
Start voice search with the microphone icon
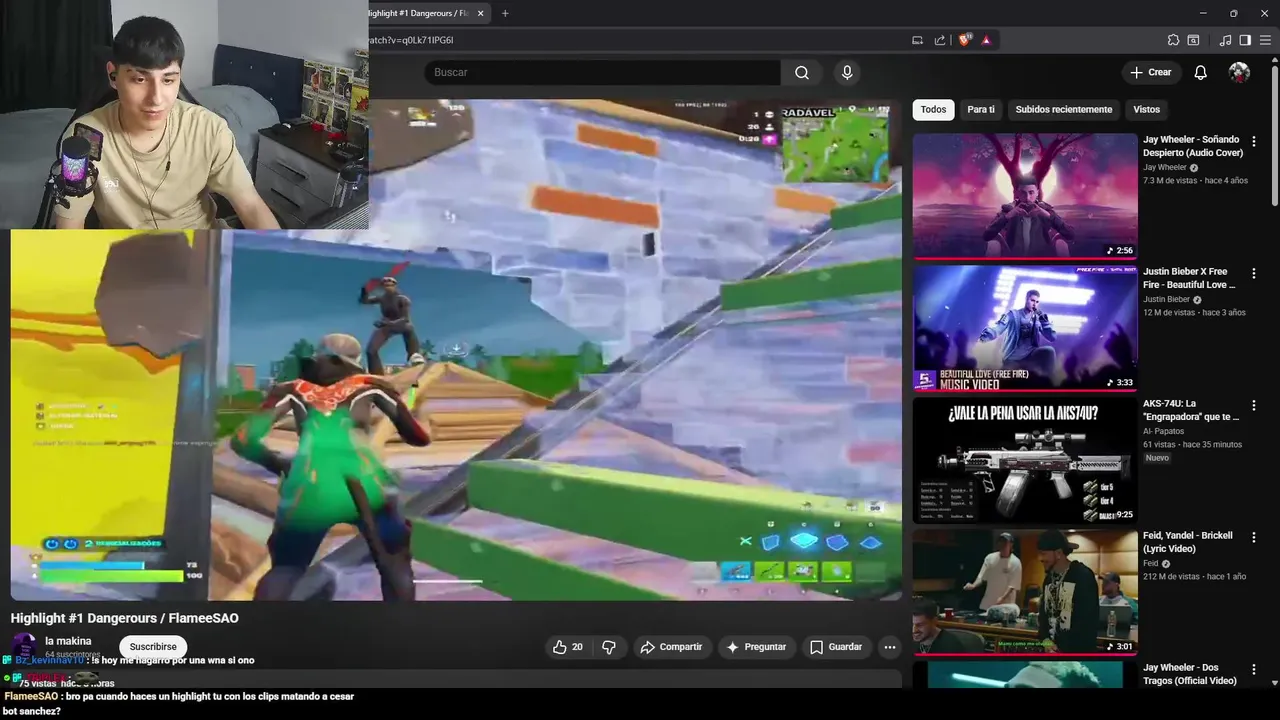click(847, 72)
